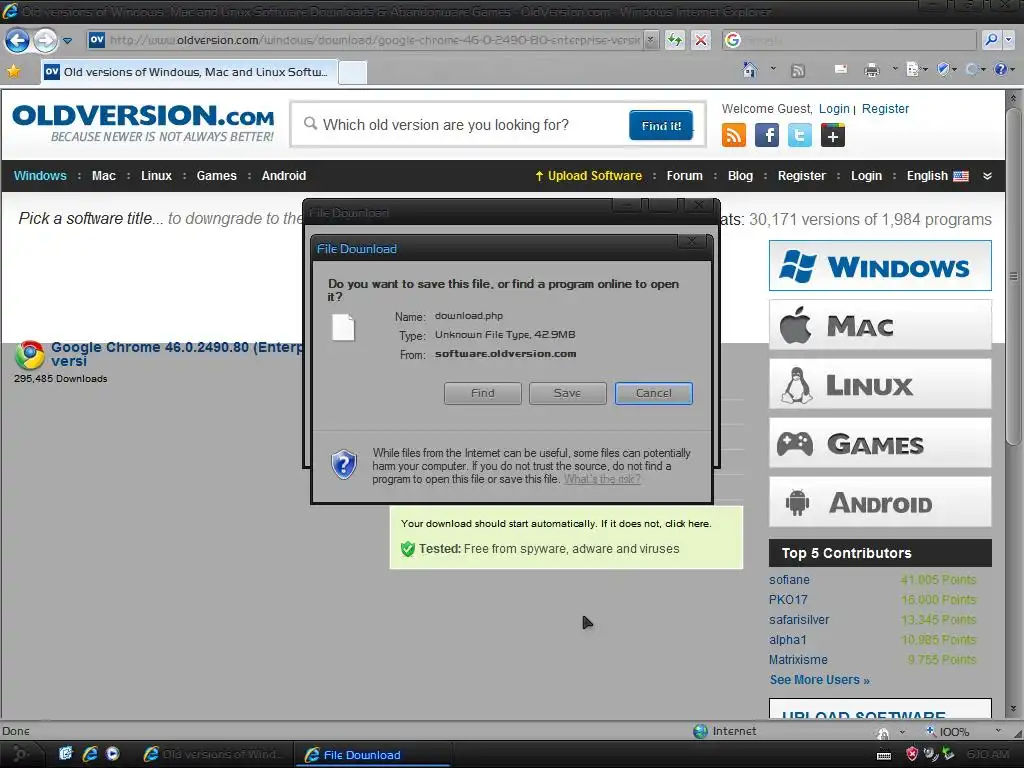Open the Page menu icon
Image resolution: width=1024 pixels, height=768 pixels.
pyautogui.click(x=914, y=69)
